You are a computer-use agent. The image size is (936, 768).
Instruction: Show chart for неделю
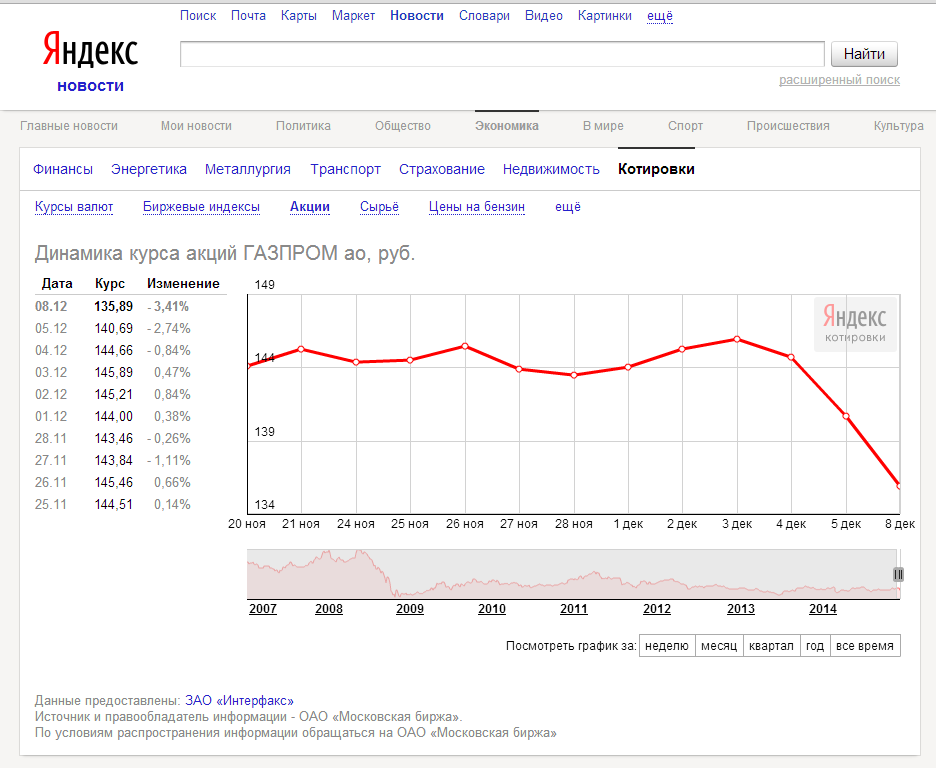pyautogui.click(x=667, y=646)
